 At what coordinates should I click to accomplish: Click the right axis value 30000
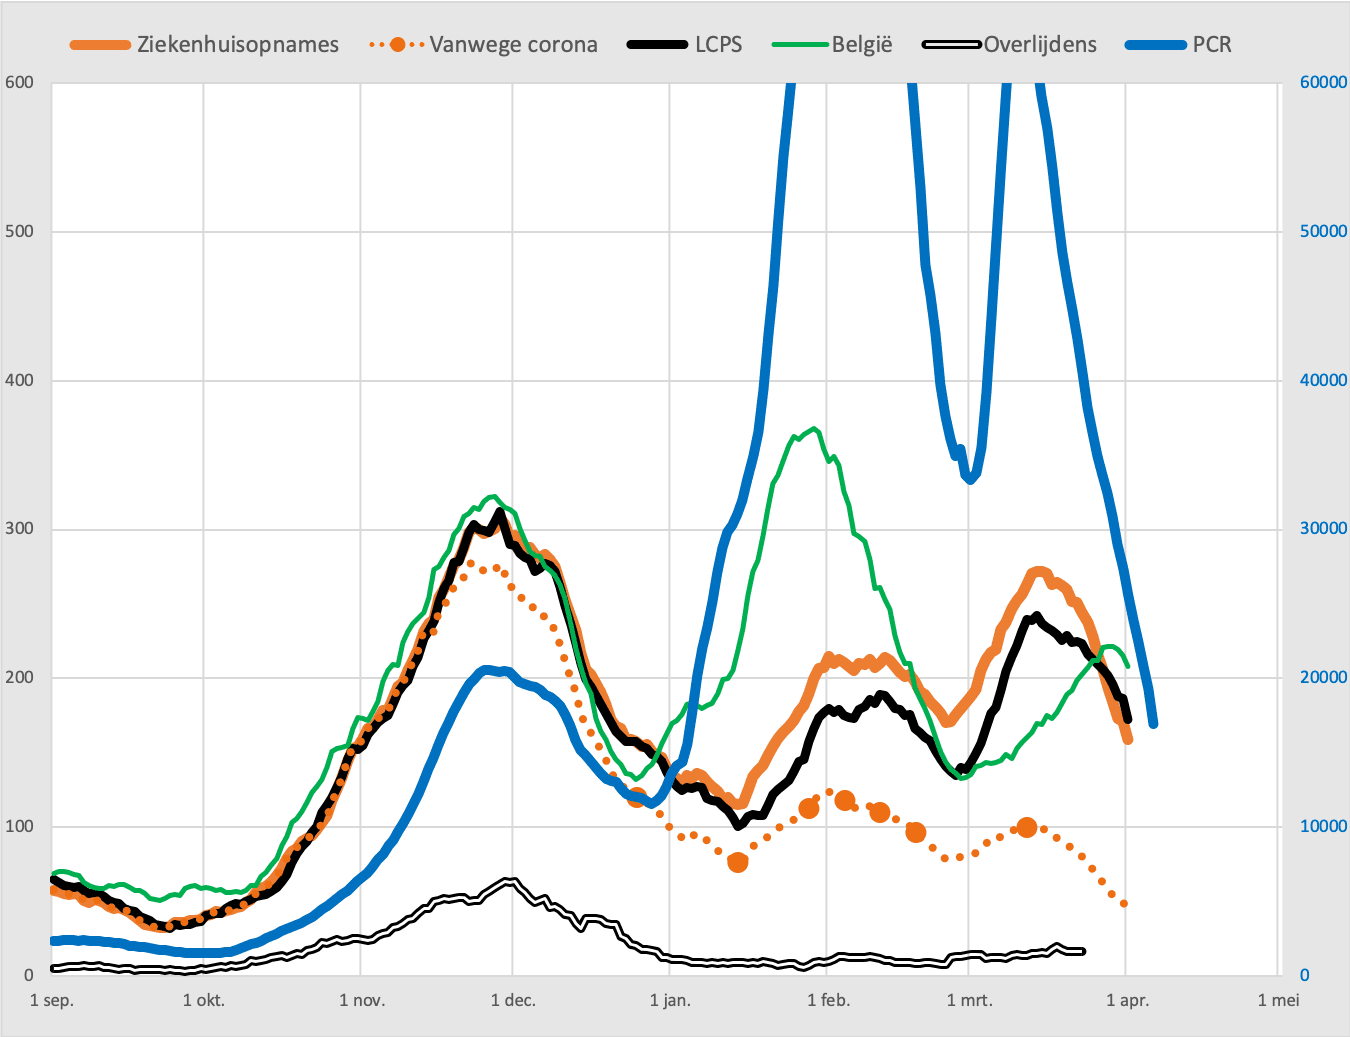click(1323, 528)
